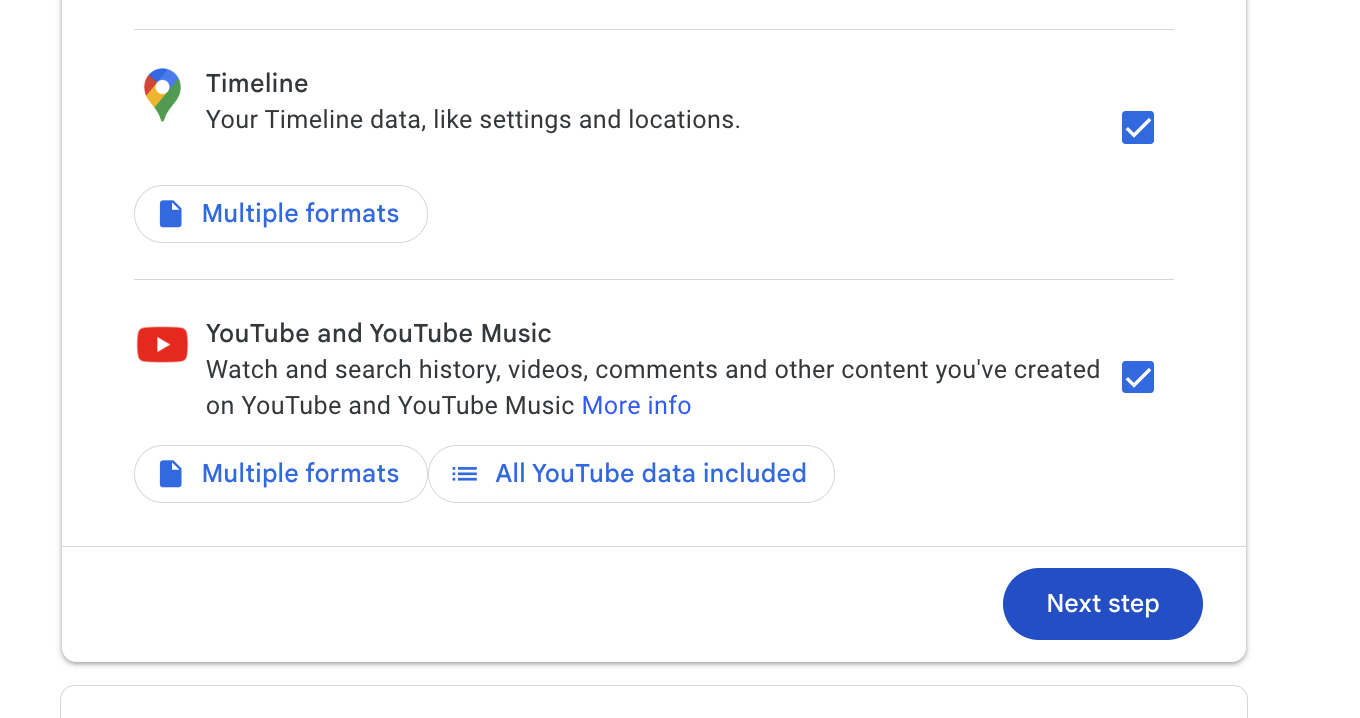The height and width of the screenshot is (718, 1360).
Task: Click the list icon in the YouTube data chip
Action: pyautogui.click(x=465, y=474)
